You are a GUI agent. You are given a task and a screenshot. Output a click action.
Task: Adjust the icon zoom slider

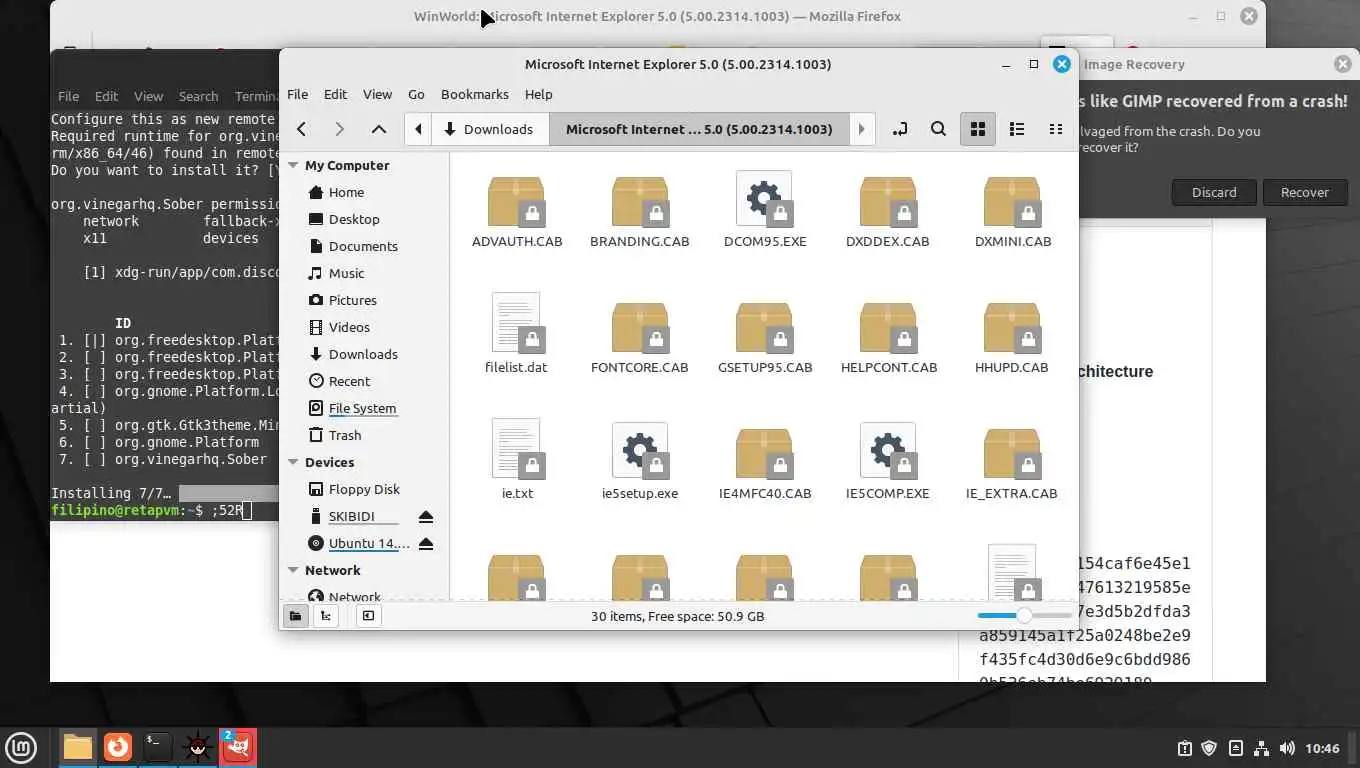pyautogui.click(x=1024, y=616)
